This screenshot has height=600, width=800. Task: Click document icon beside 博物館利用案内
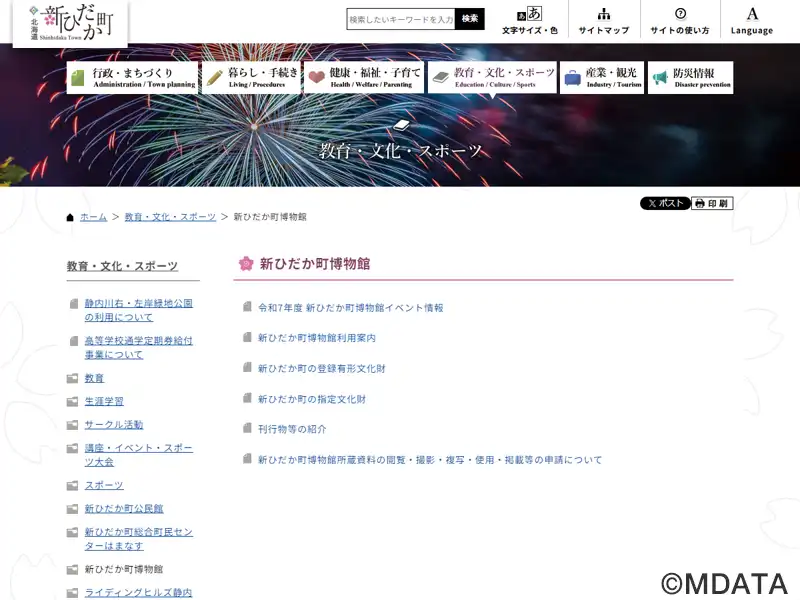click(x=247, y=337)
